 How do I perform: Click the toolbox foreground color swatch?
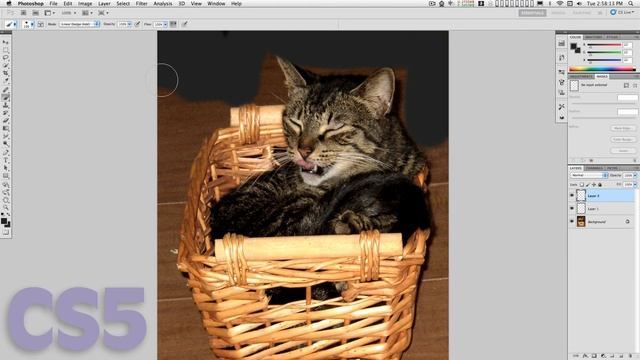[4, 221]
